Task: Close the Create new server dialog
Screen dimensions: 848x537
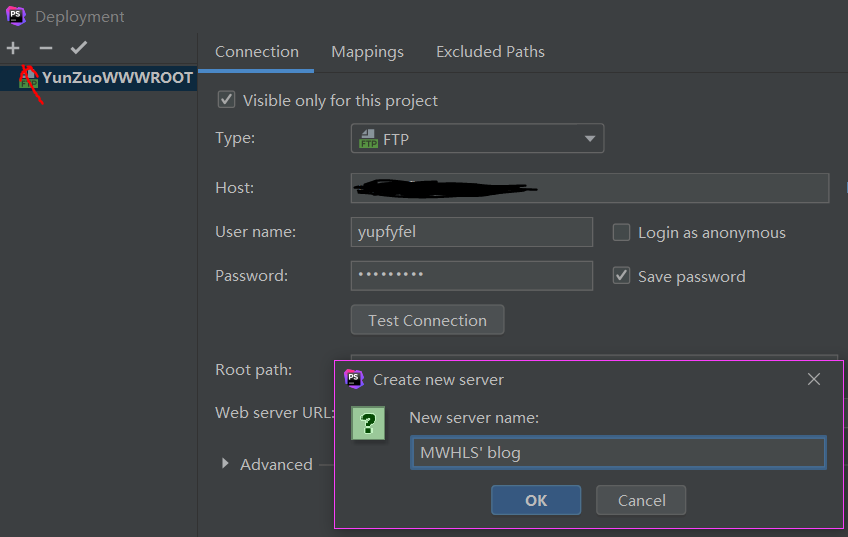Action: pyautogui.click(x=814, y=379)
